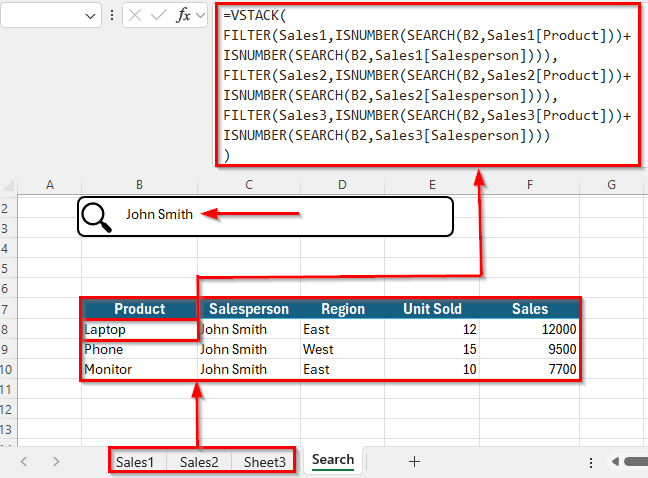Screen dimensions: 648x478
Task: Open the Insert Function fx icon
Action: 183,16
